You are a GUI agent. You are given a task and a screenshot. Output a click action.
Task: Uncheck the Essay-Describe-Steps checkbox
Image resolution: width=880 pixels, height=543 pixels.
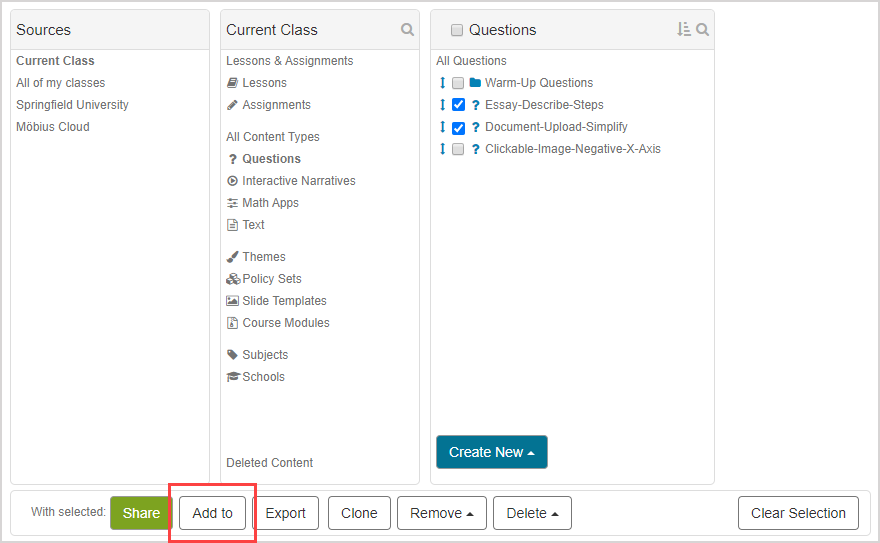tap(458, 105)
